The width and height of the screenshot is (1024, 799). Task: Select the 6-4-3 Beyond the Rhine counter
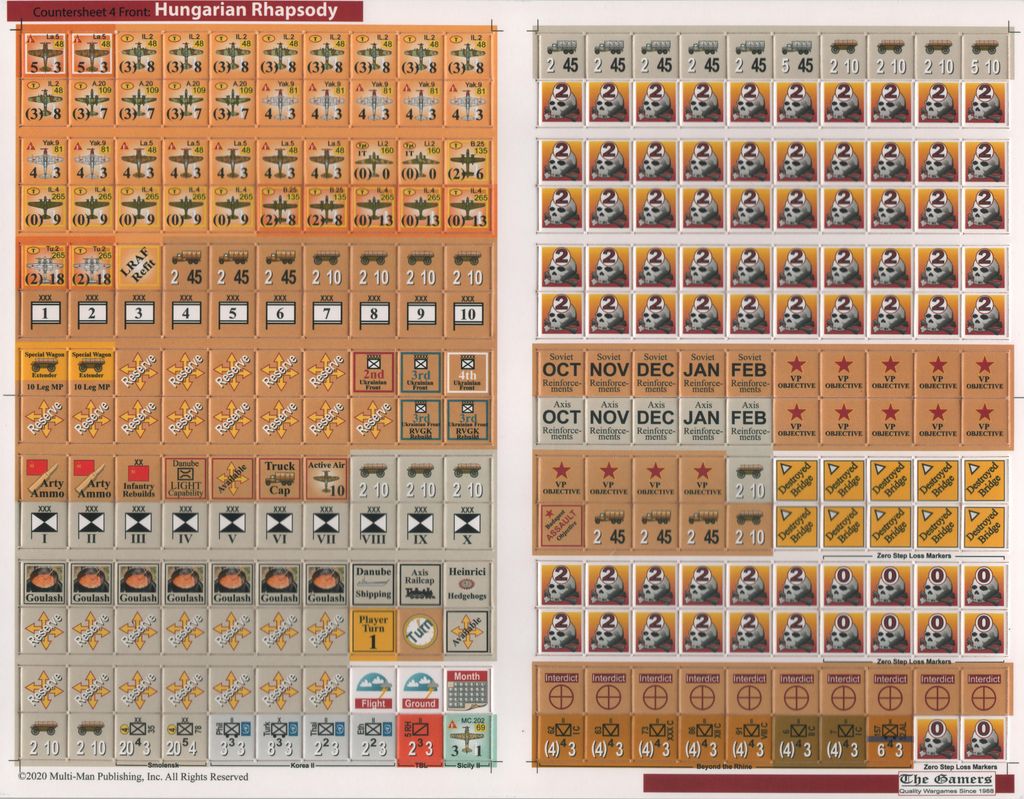click(891, 738)
